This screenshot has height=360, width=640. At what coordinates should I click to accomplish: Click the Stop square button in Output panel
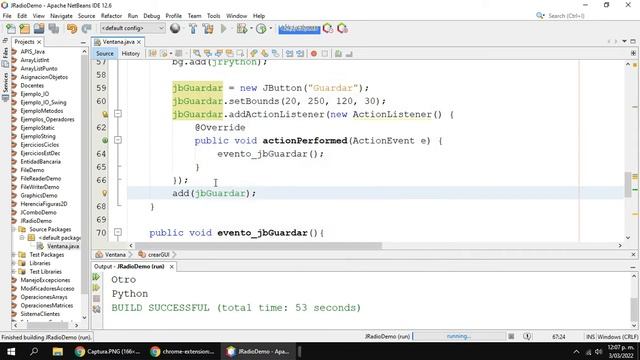click(x=96, y=299)
